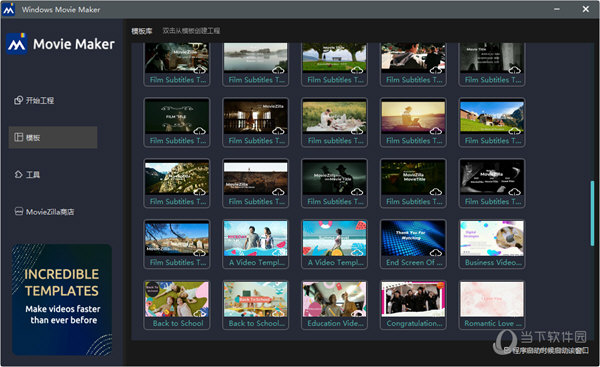
Task: Close the Windows Movie Maker window
Action: tap(585, 9)
